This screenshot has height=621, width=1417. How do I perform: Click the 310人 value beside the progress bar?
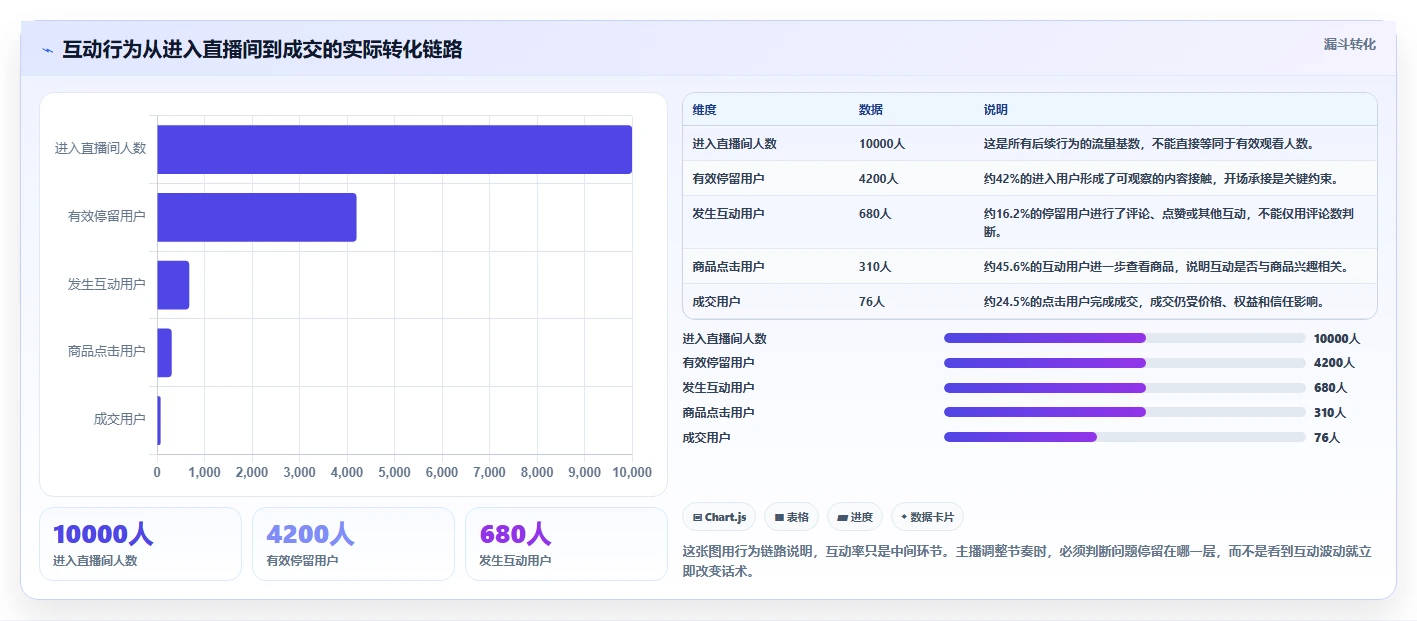tap(1330, 413)
